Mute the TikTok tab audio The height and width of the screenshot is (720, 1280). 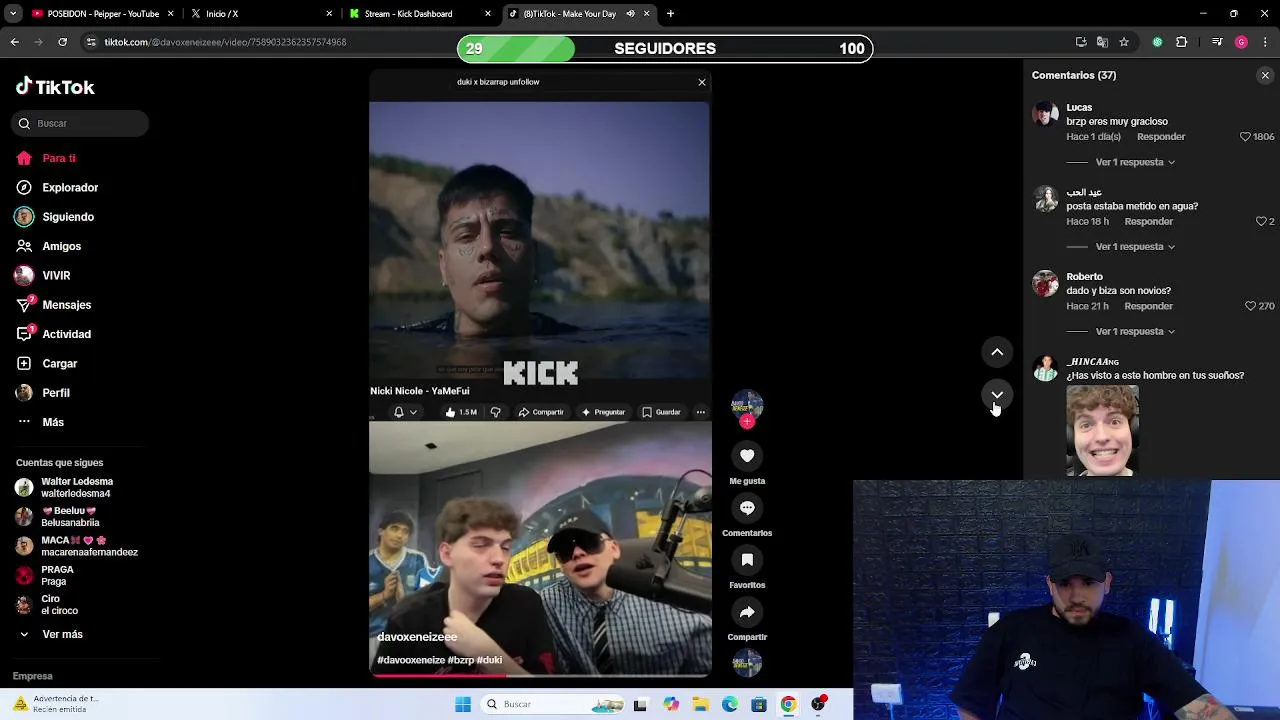[630, 14]
